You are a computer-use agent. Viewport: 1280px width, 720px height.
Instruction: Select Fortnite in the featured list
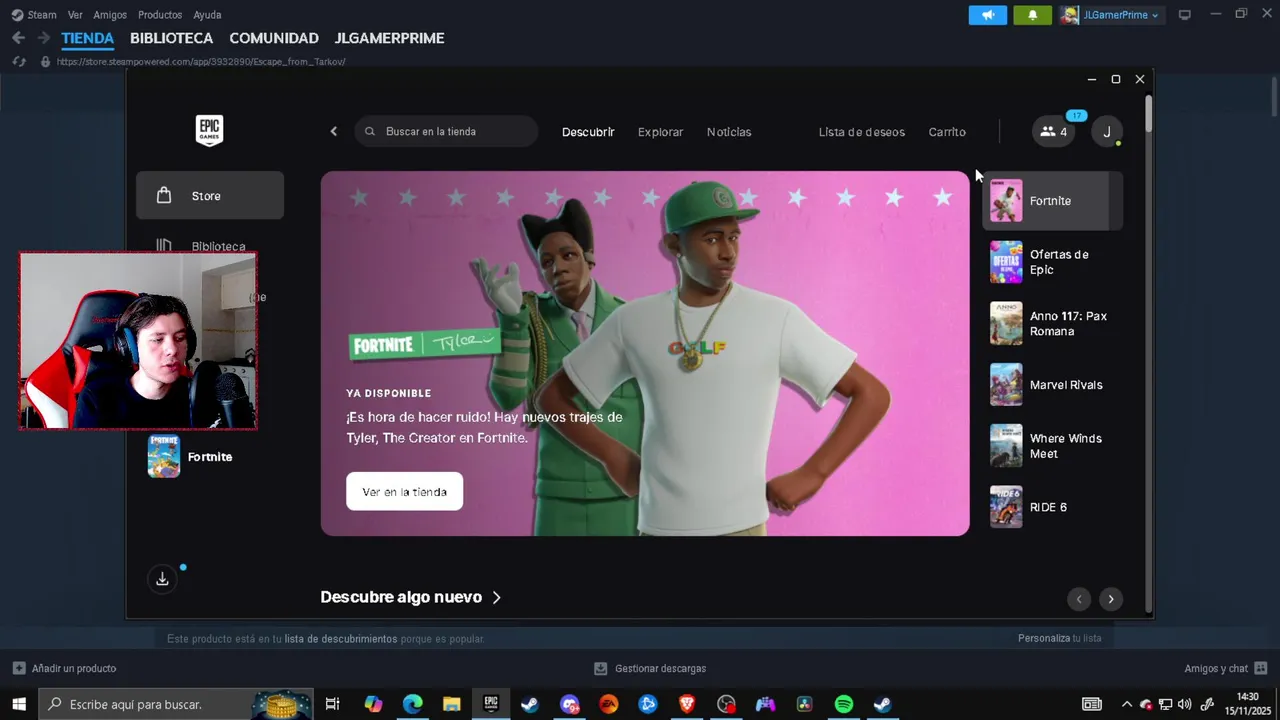point(1053,200)
